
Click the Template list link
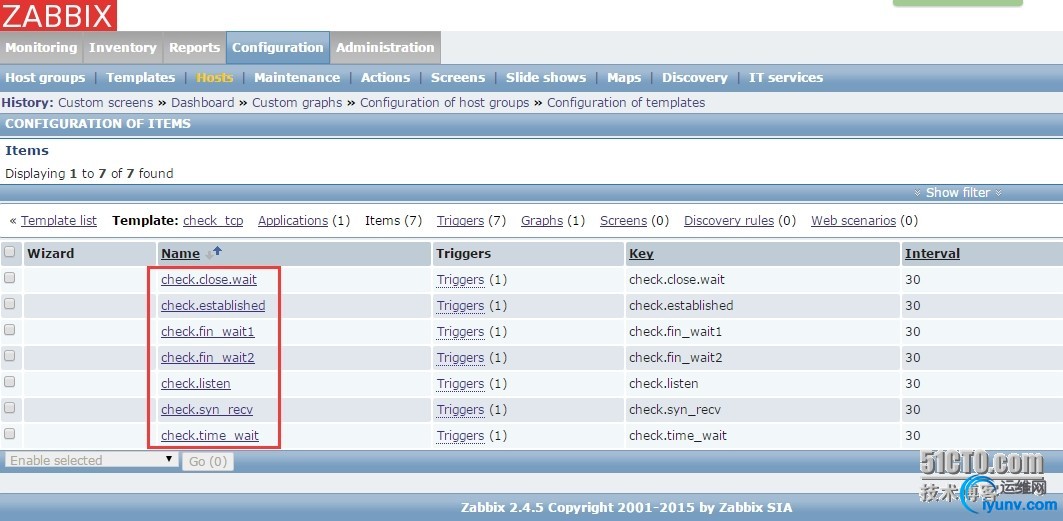click(59, 220)
